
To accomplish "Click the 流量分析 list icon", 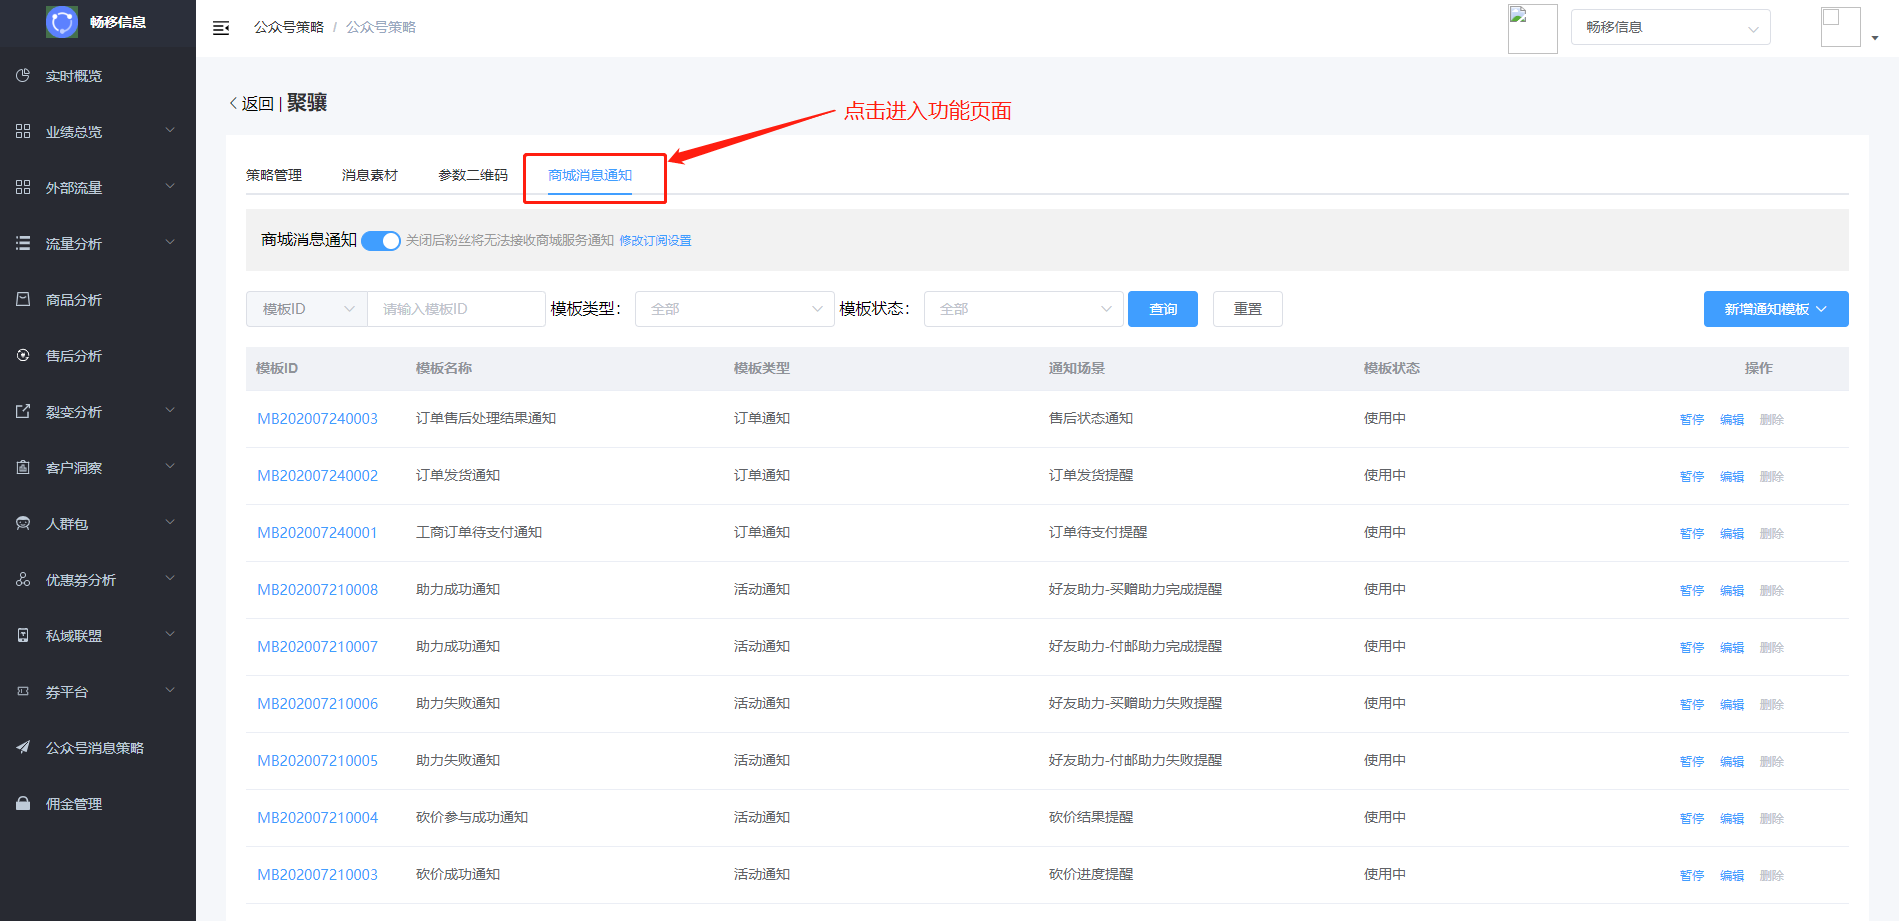I will 23,244.
